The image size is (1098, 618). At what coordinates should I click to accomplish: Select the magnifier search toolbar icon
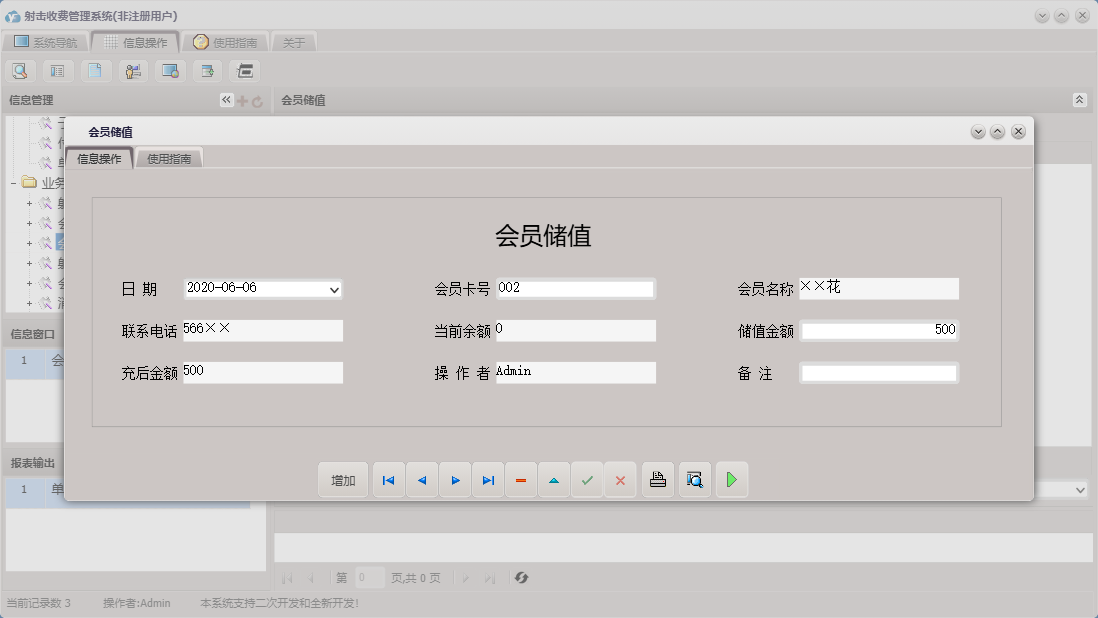pos(20,70)
